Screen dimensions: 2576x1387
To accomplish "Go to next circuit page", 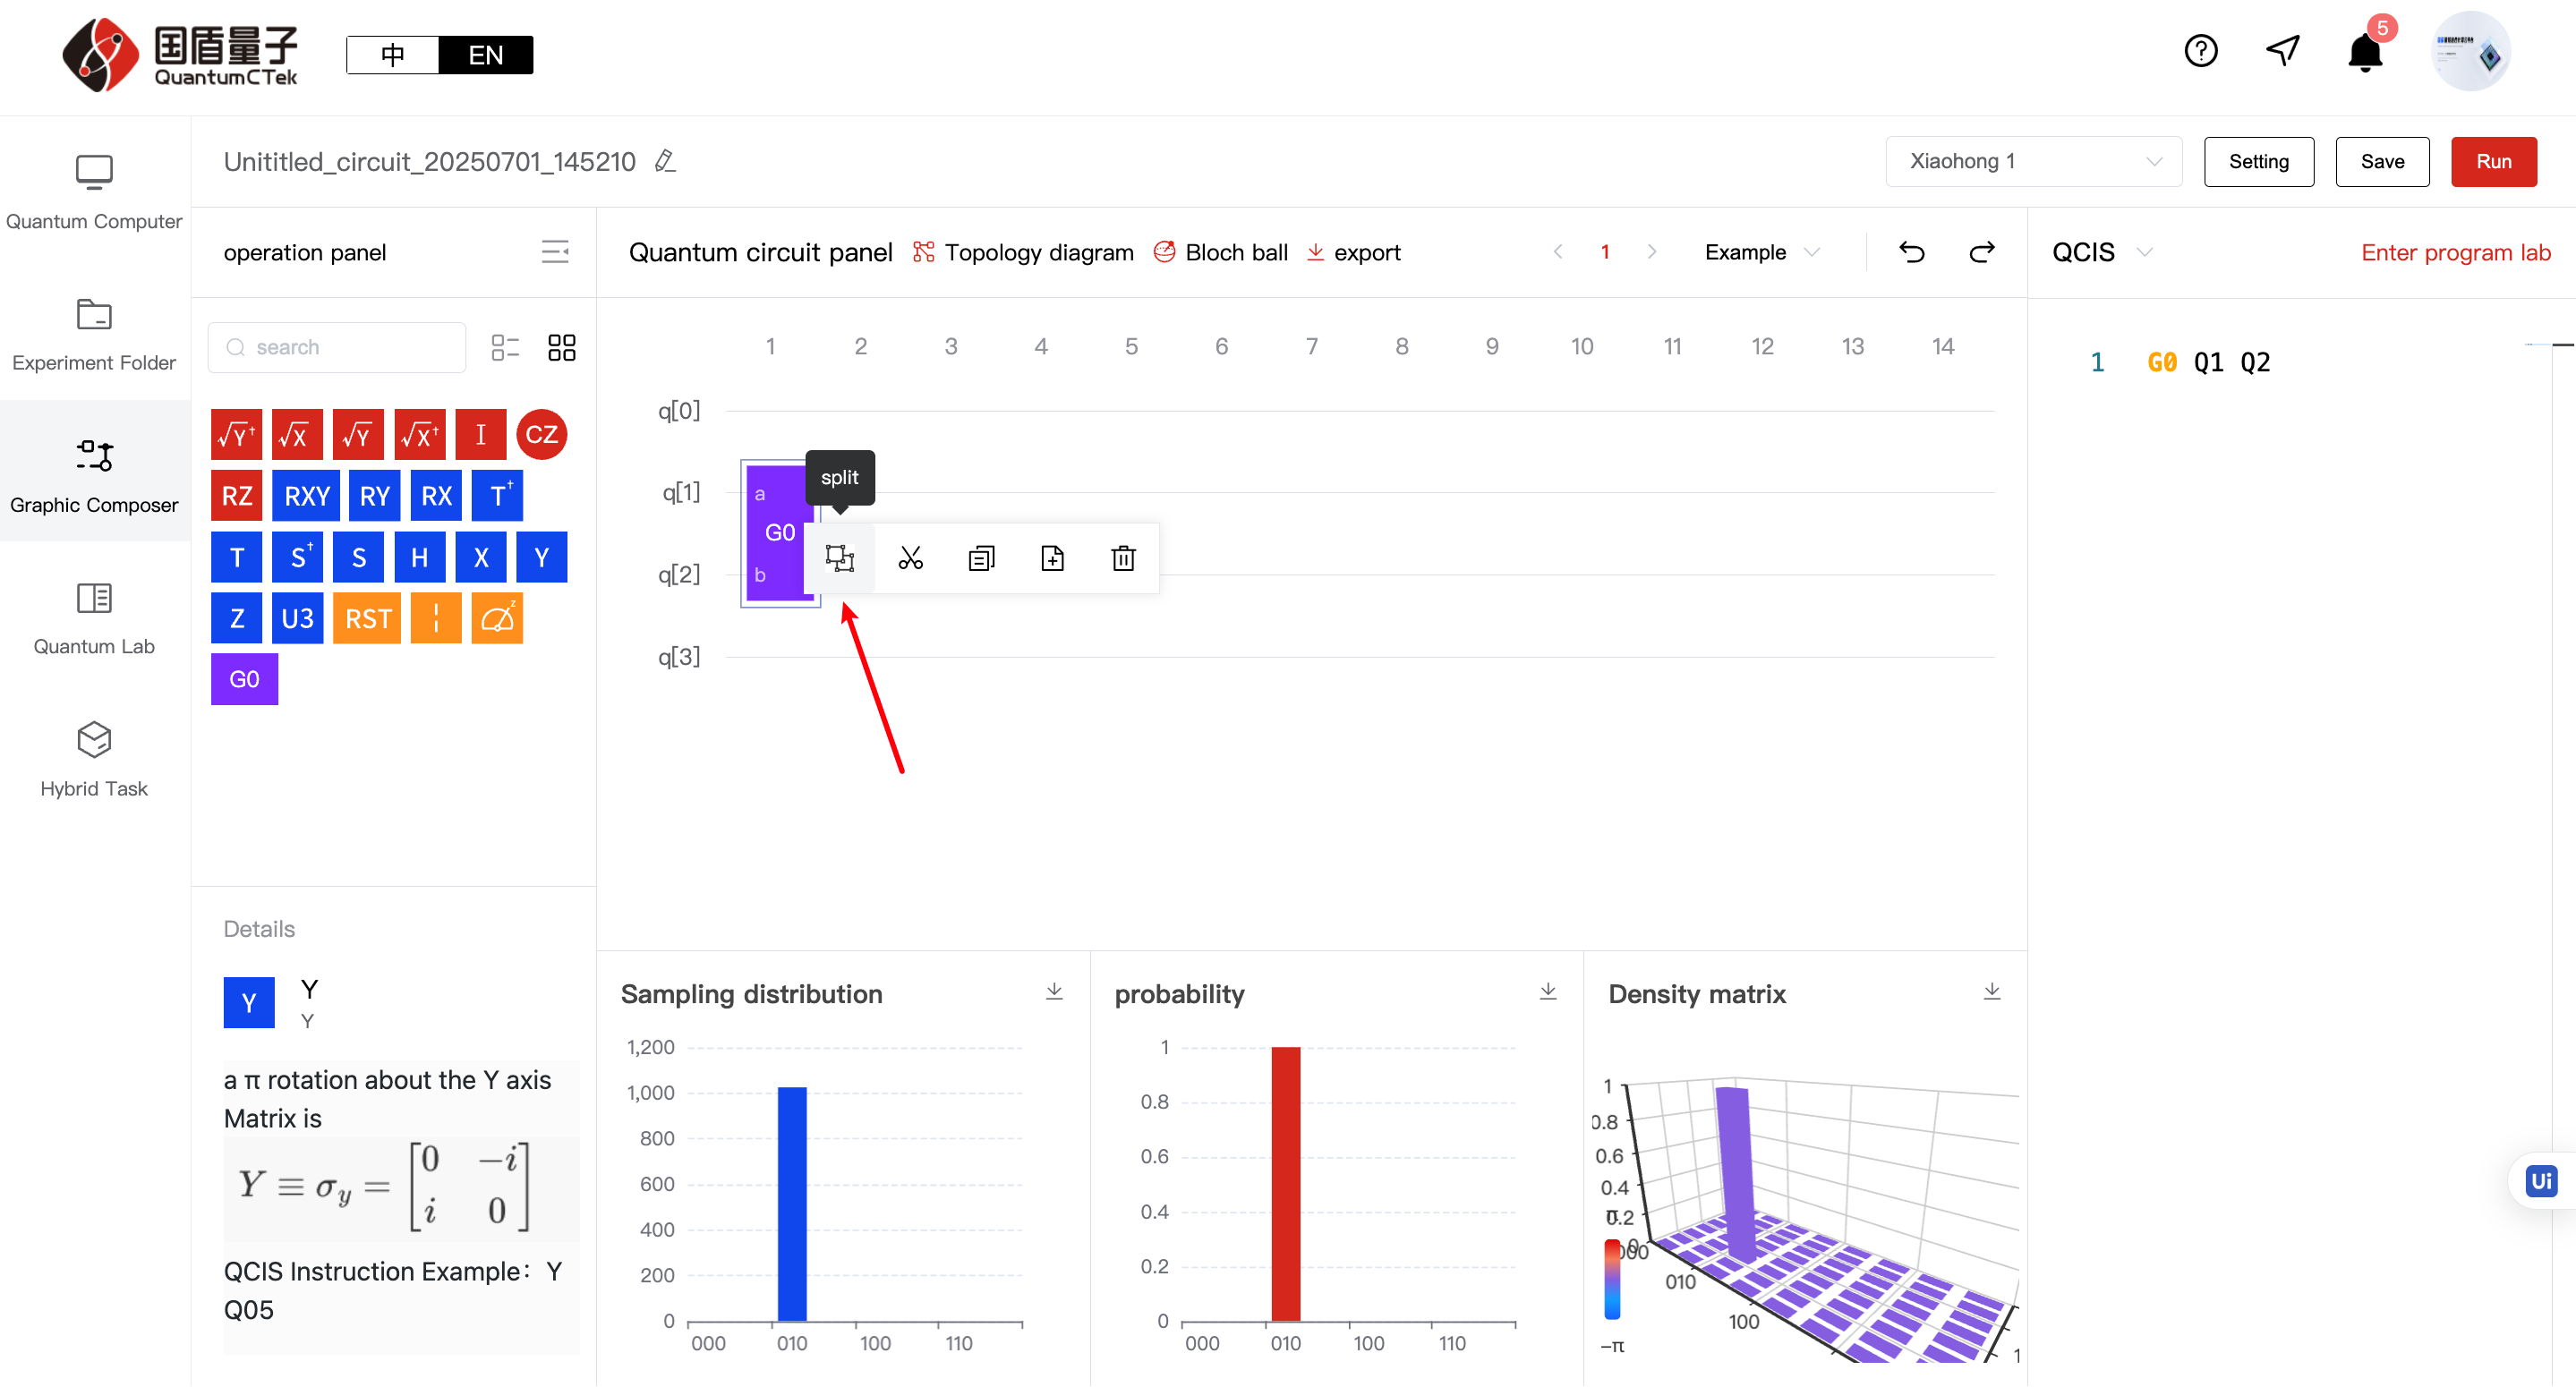I will pyautogui.click(x=1652, y=252).
